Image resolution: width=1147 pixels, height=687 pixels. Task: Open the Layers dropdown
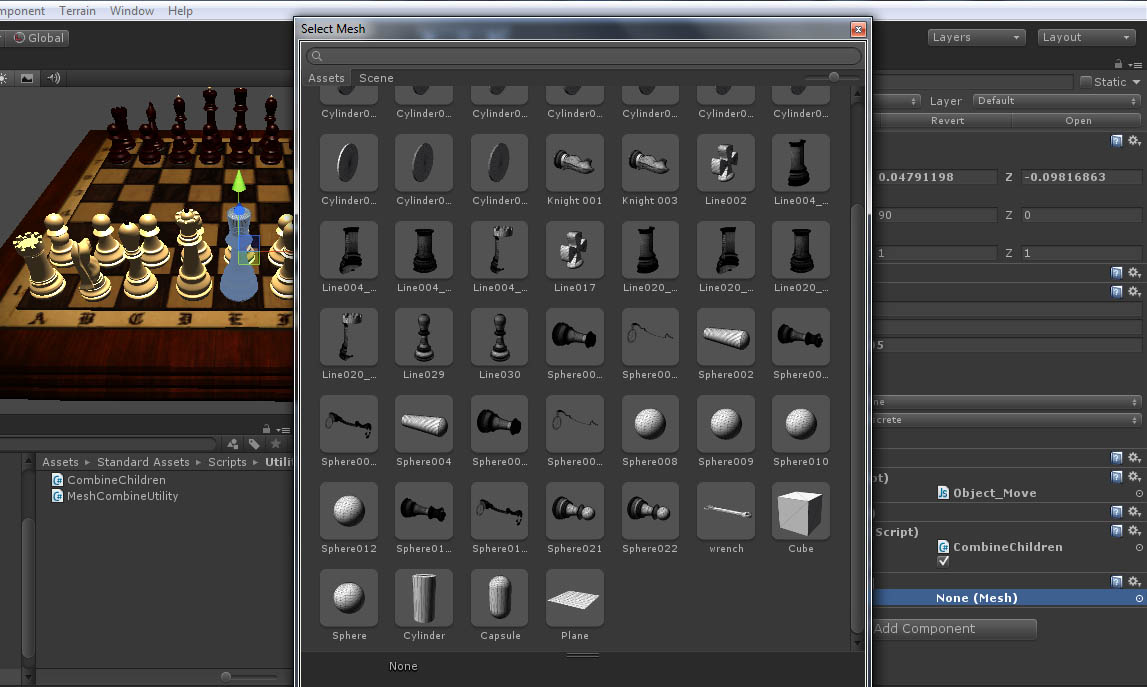(975, 37)
